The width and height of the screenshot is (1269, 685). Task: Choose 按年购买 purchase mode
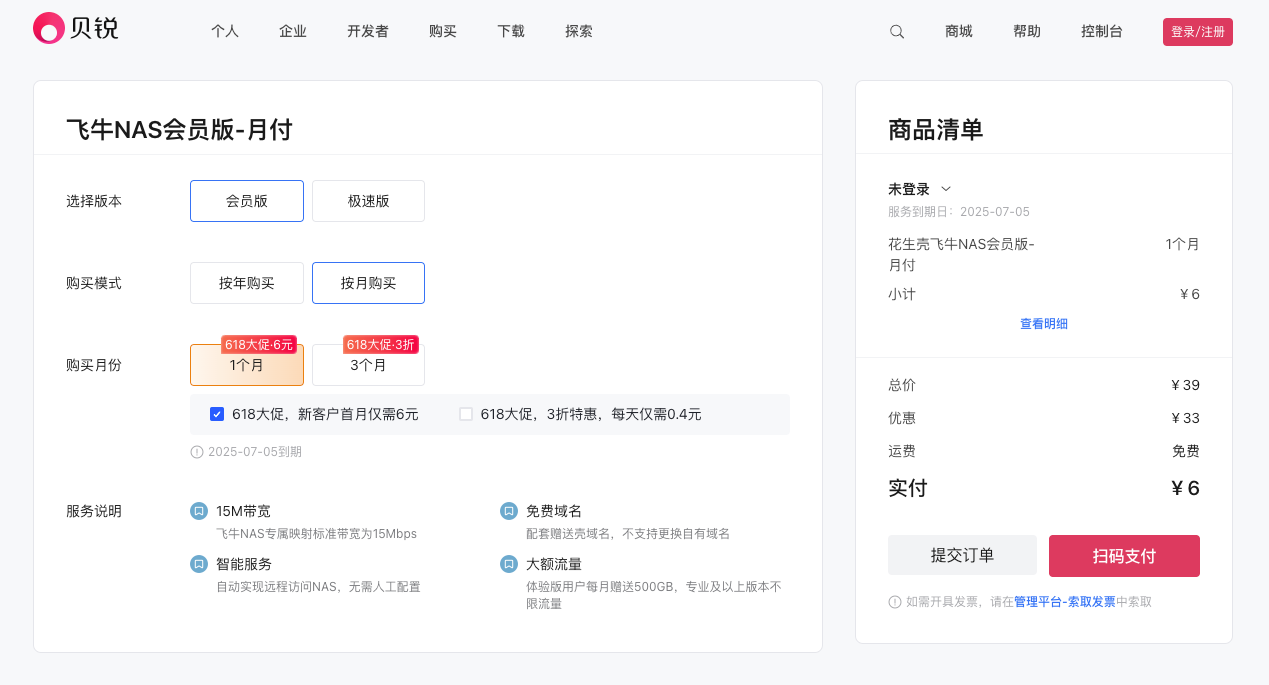(x=247, y=283)
